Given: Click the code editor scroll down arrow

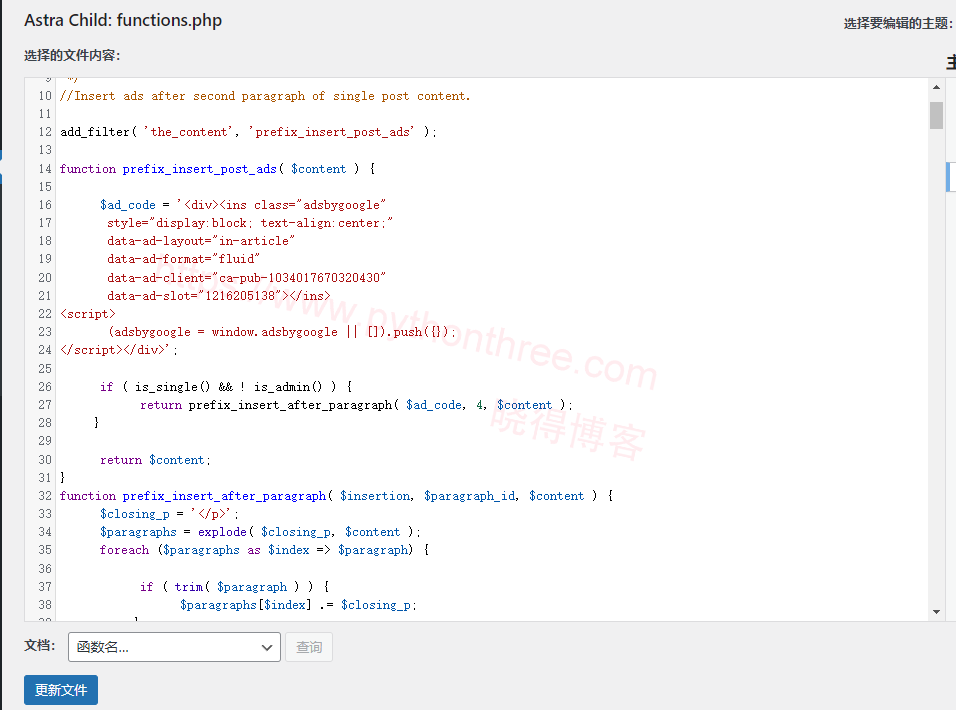Looking at the screenshot, I should (x=936, y=612).
